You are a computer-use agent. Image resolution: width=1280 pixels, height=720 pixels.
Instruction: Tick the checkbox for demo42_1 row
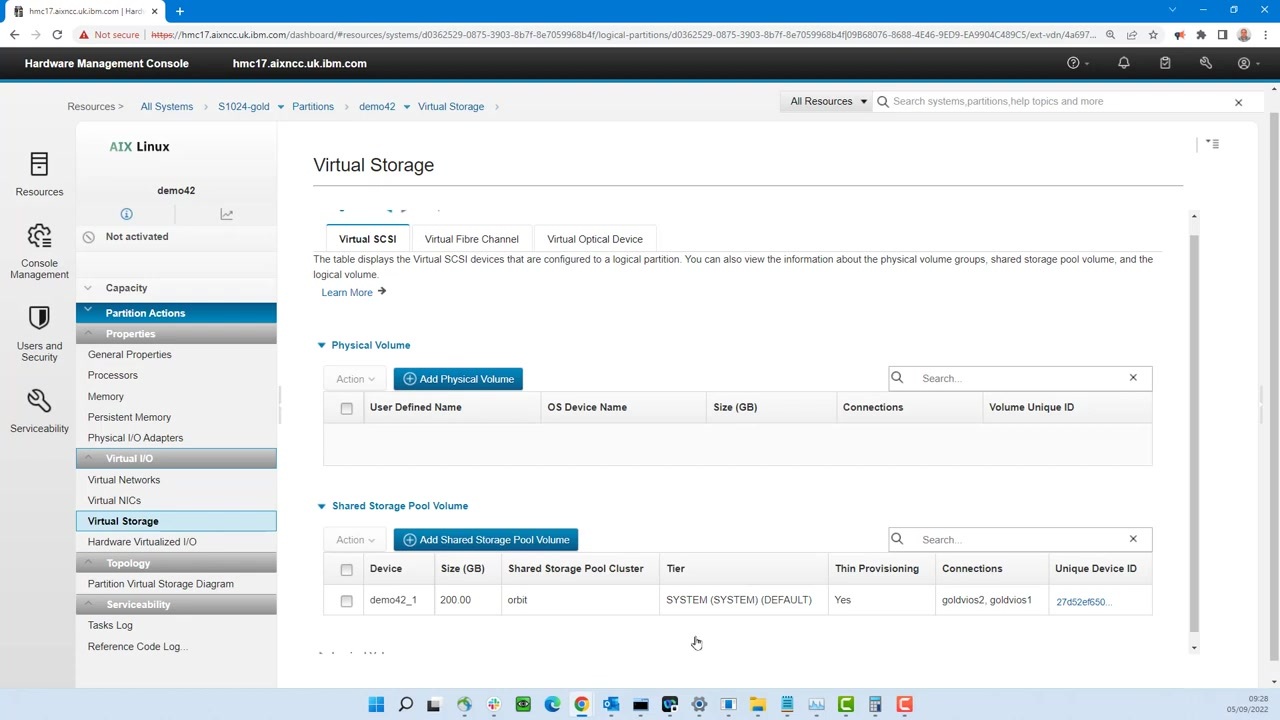click(x=346, y=601)
